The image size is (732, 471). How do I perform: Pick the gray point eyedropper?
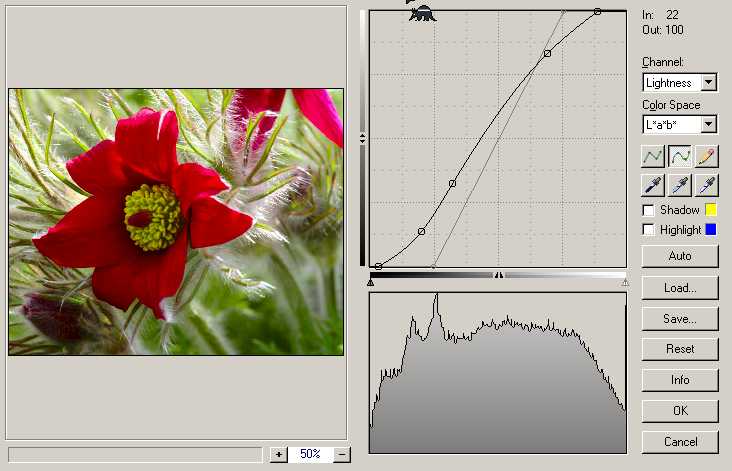(680, 184)
